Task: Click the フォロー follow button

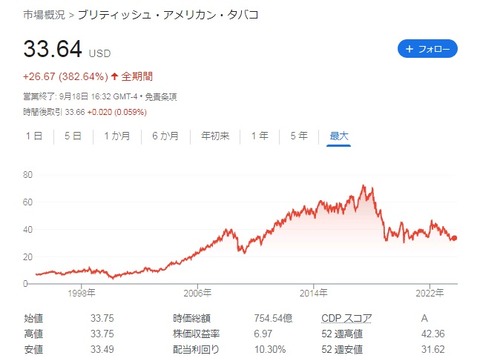Action: tap(427, 49)
